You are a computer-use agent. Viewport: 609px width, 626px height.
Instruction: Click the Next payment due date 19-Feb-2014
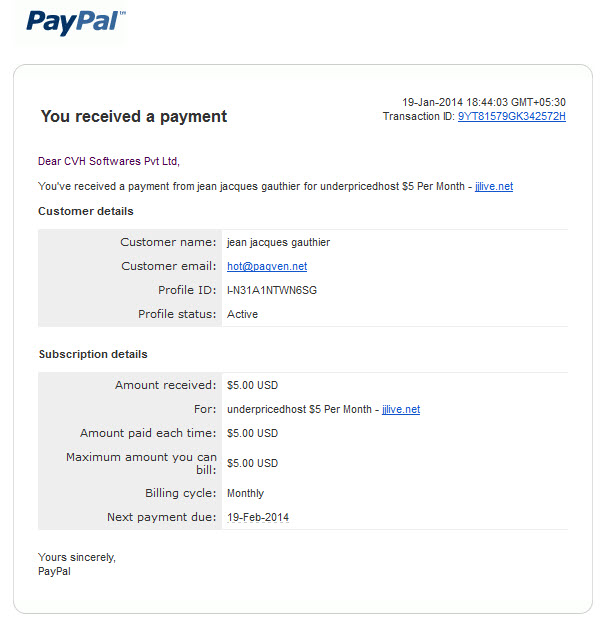(258, 517)
